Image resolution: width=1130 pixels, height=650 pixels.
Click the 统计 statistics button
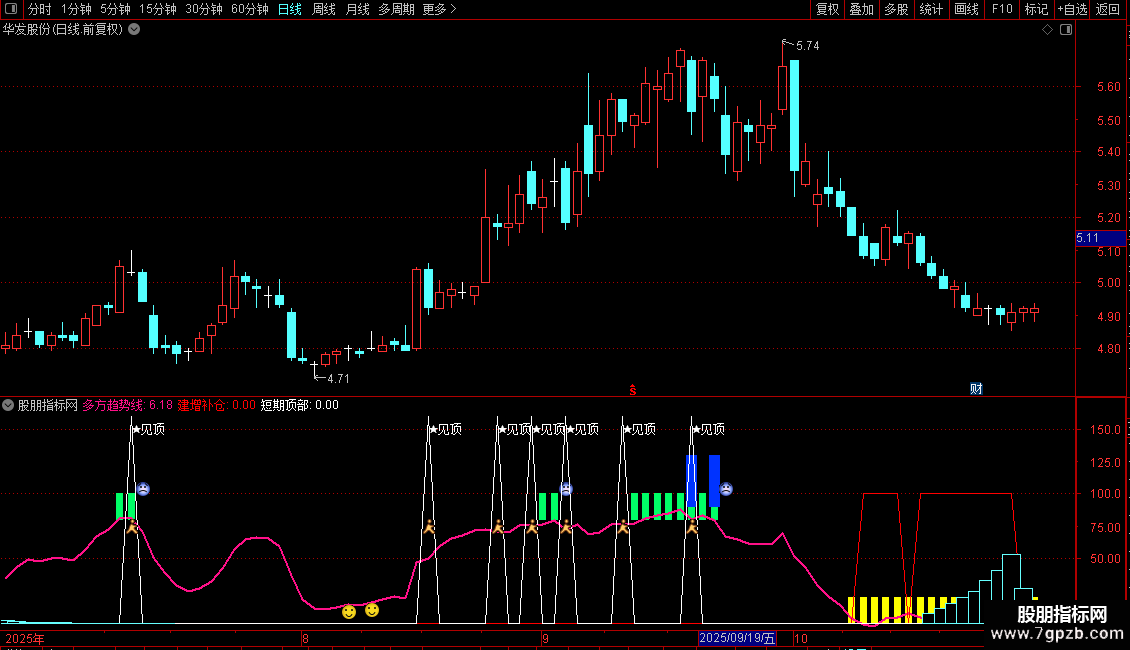tap(931, 9)
